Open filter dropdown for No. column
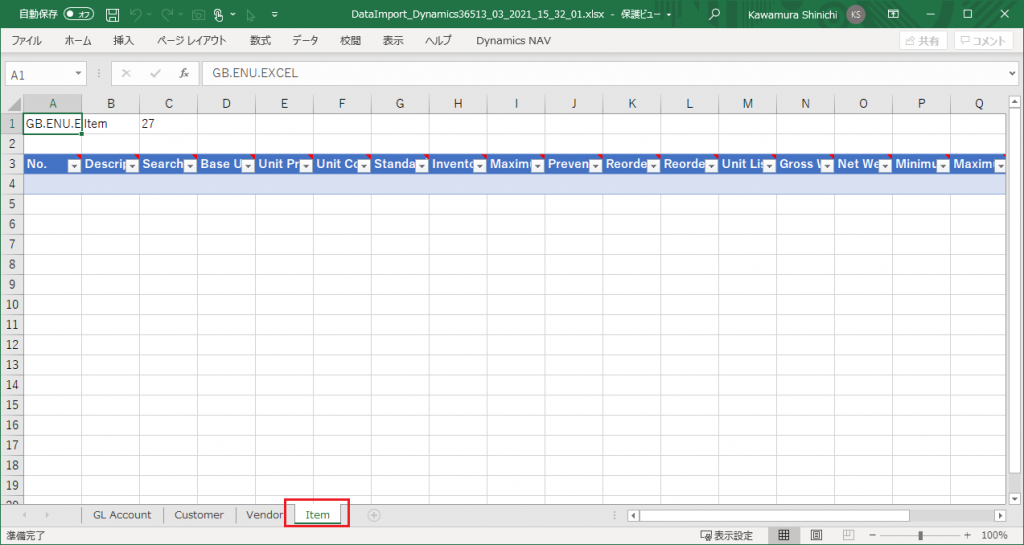The image size is (1024, 545). [x=73, y=165]
